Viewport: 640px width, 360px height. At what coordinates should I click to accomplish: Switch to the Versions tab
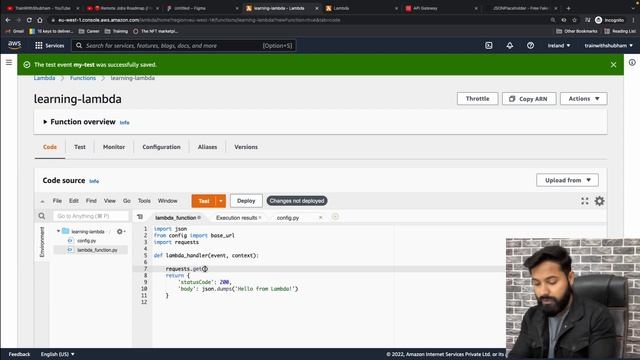click(x=246, y=147)
